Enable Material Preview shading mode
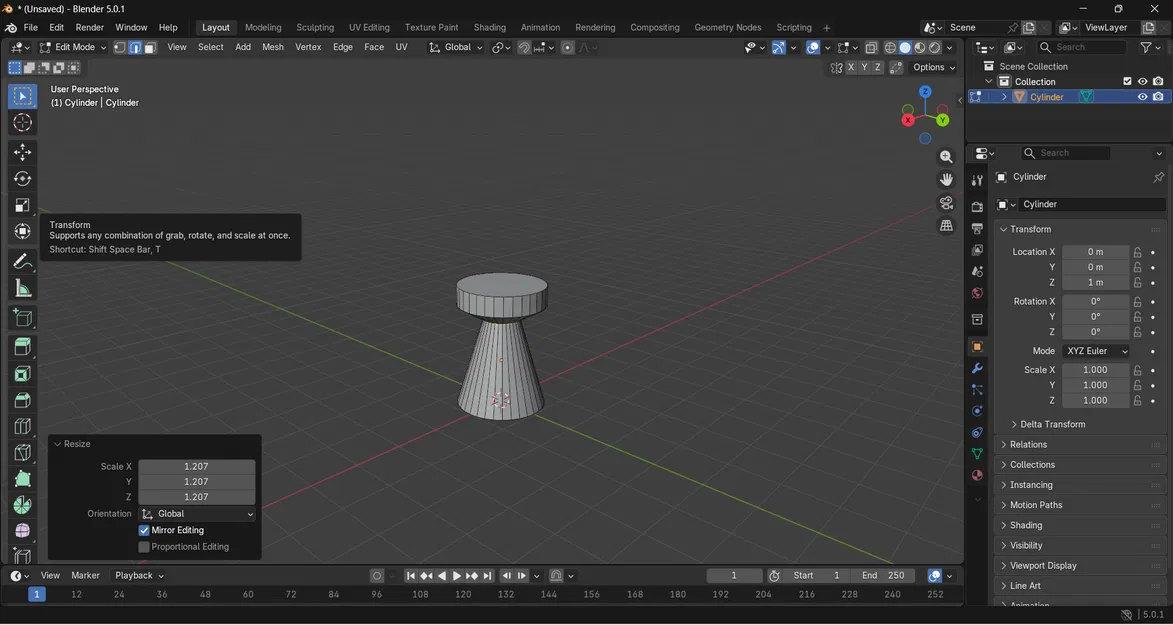The image size is (1173, 625). click(x=918, y=47)
